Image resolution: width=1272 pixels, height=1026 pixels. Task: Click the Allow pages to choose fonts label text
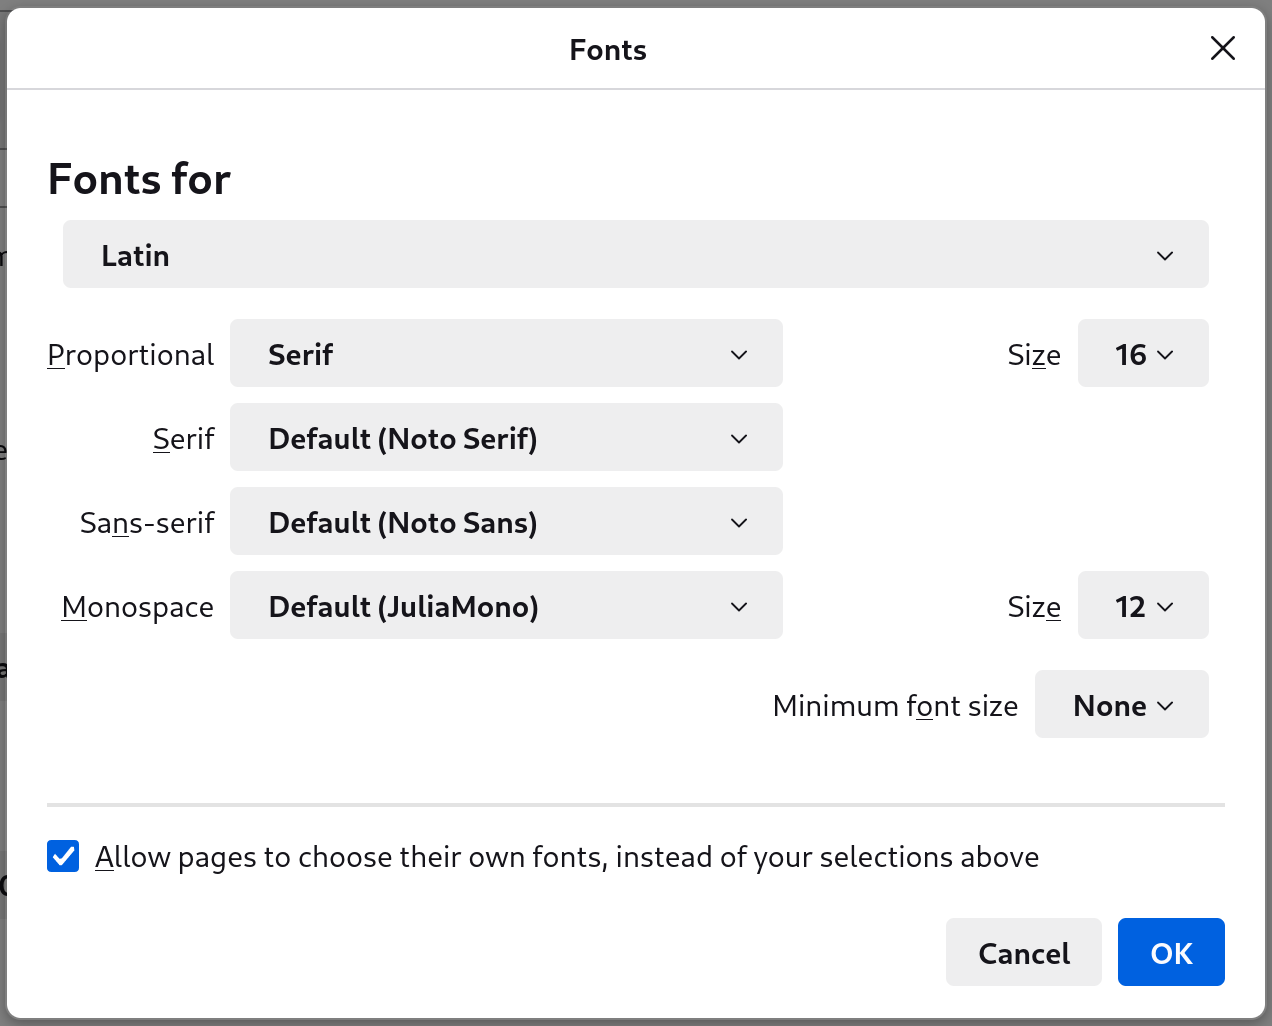click(x=567, y=857)
